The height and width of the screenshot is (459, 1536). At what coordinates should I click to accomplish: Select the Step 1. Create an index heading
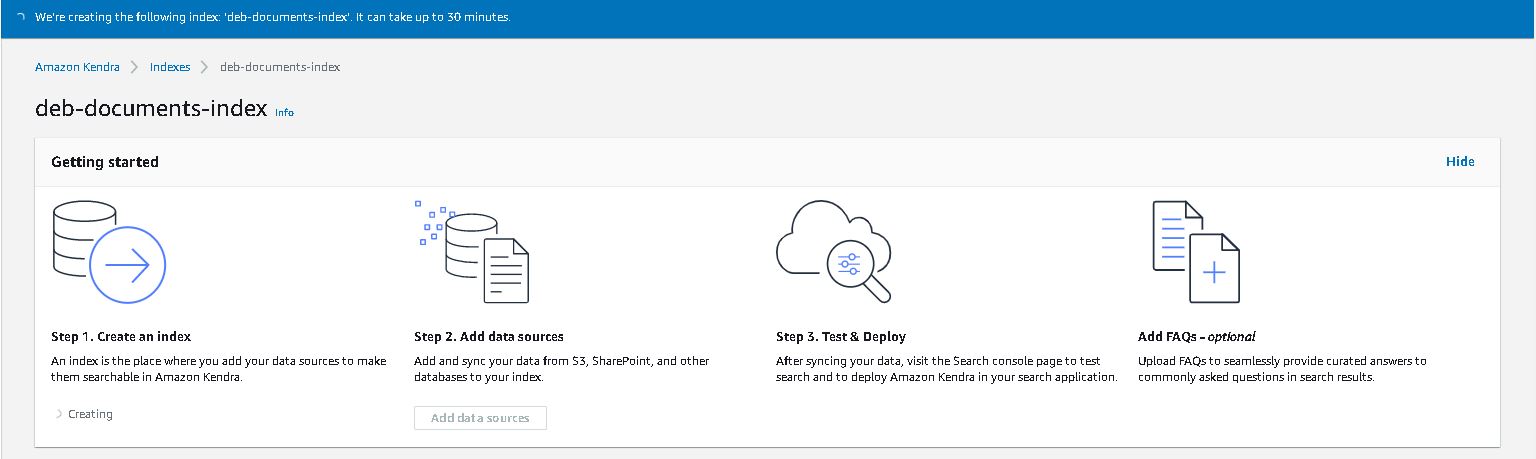[121, 337]
